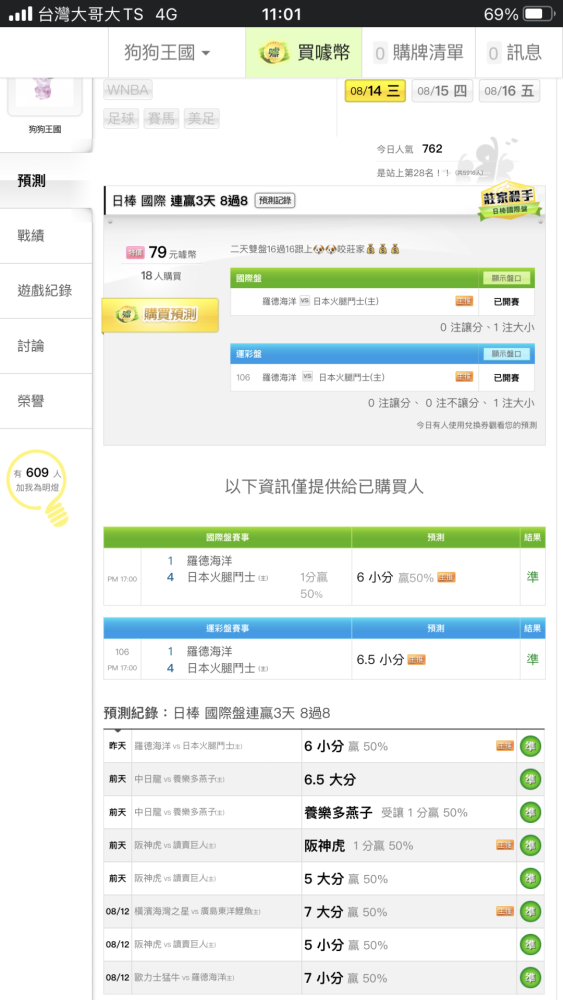This screenshot has height=1000, width=563.
Task: Expand 顯示盤口 in 運彩盤 section
Action: click(x=506, y=354)
